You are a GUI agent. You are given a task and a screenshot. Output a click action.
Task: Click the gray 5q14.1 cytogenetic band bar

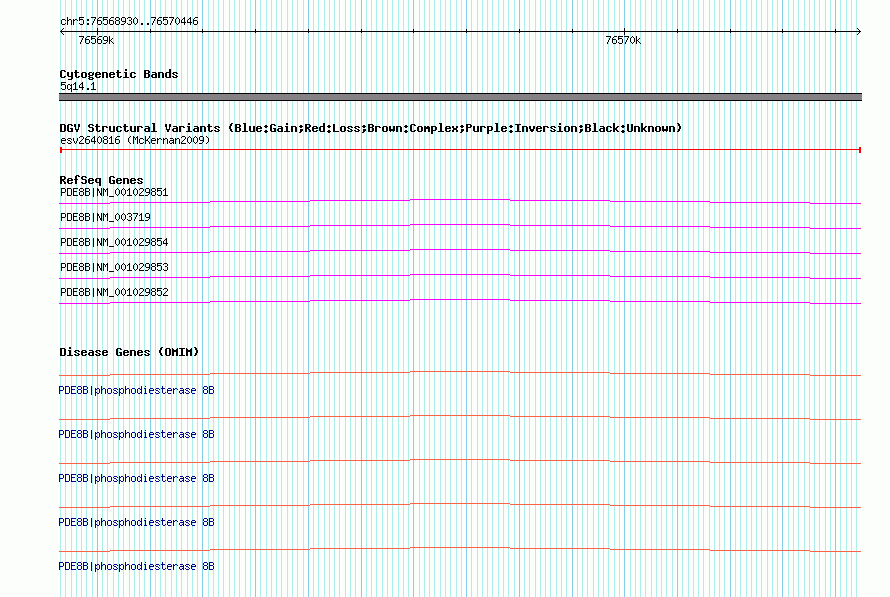coord(460,97)
